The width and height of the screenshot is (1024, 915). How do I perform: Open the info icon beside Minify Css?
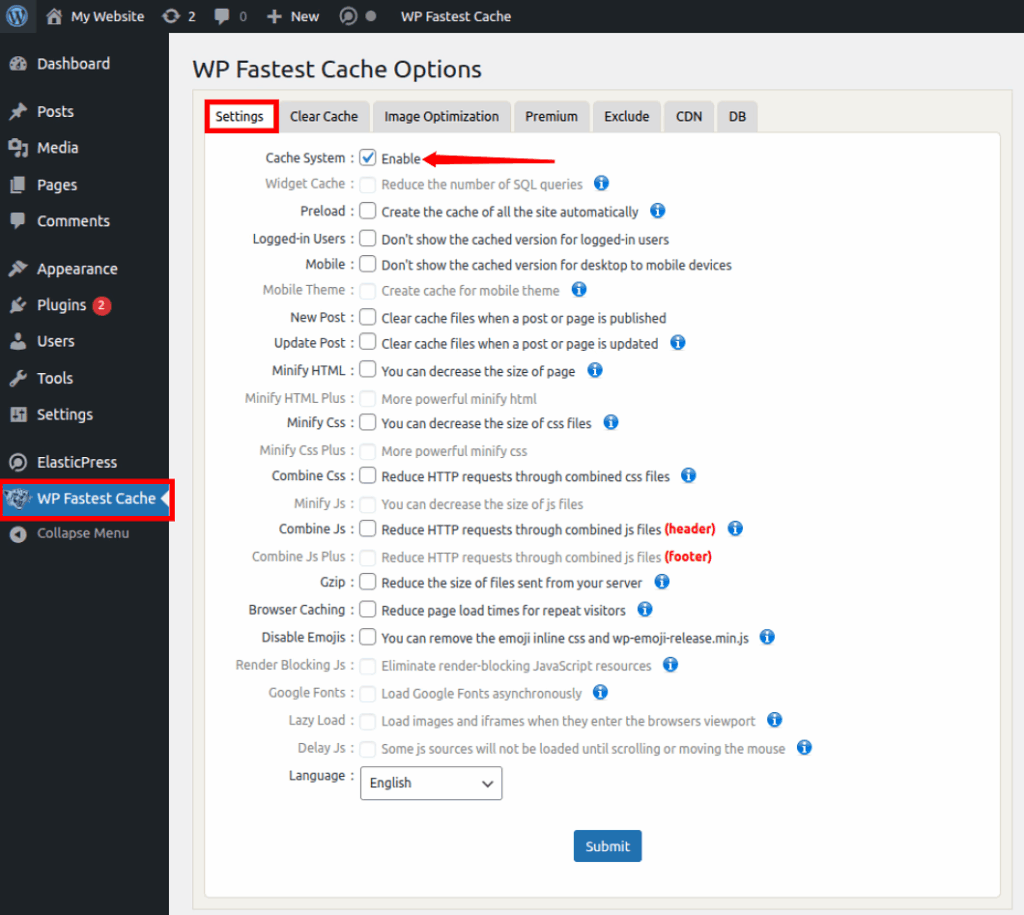[x=610, y=423]
